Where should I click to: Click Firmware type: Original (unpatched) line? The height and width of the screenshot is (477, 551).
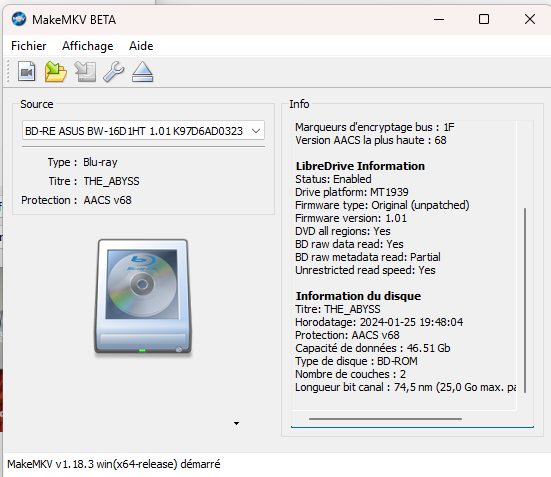[x=382, y=205]
